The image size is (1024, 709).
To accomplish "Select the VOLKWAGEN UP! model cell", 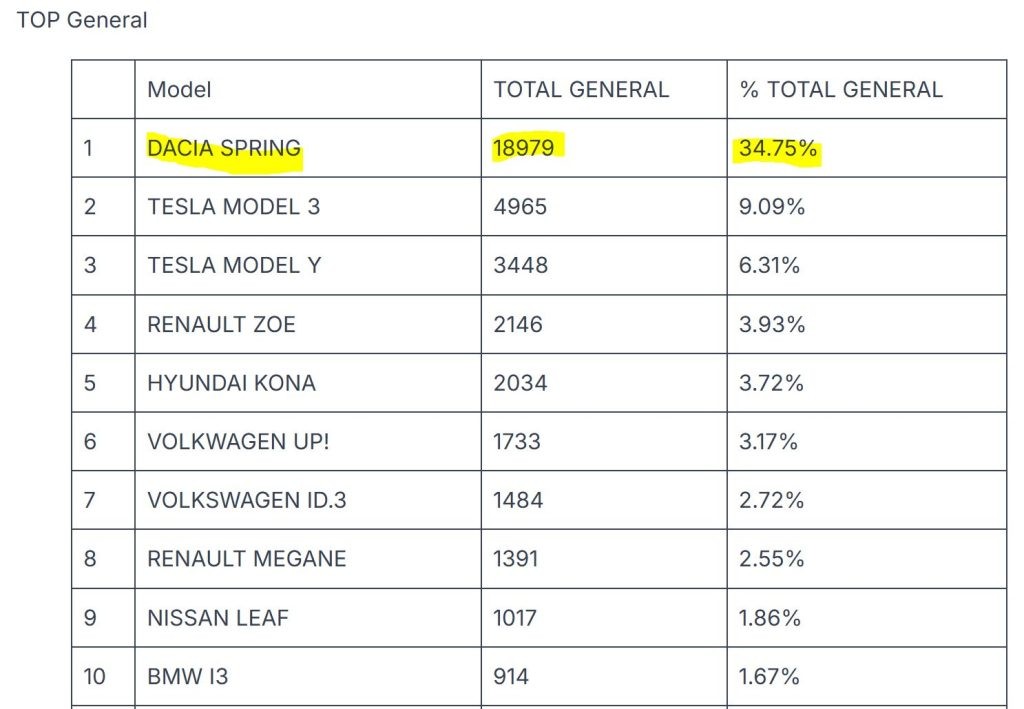I will pyautogui.click(x=238, y=441).
